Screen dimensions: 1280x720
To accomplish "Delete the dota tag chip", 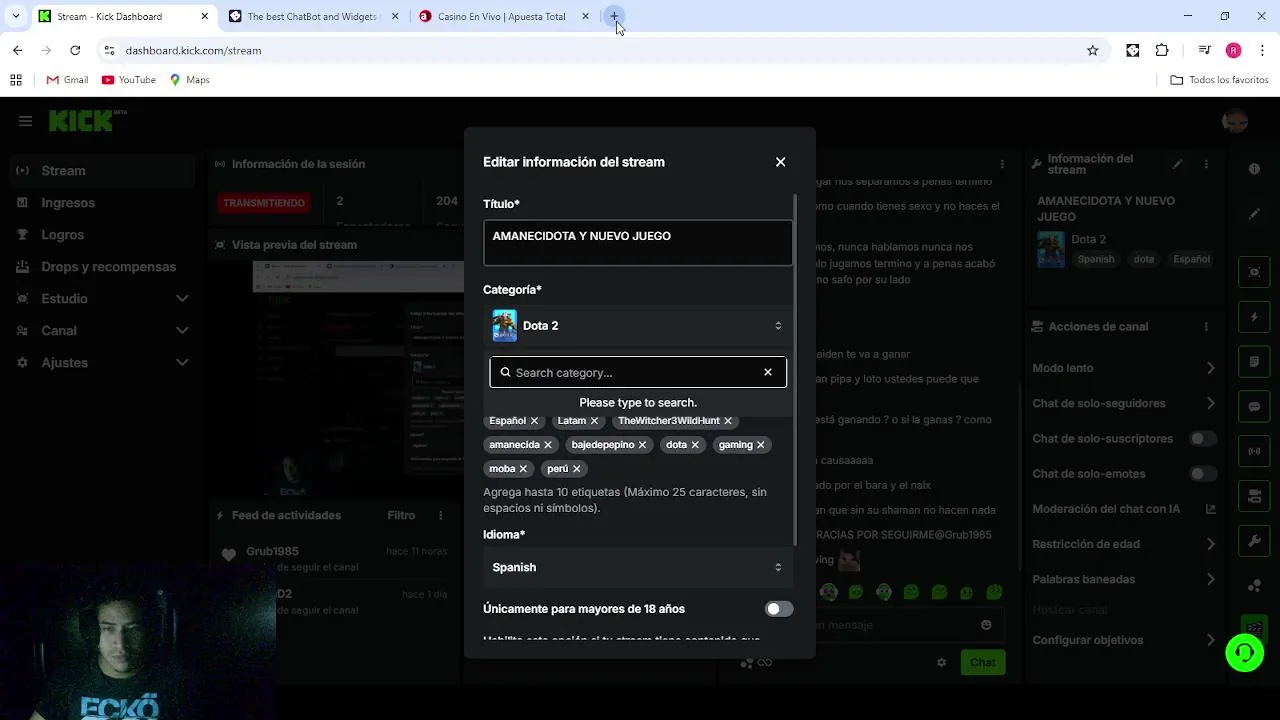I will (695, 445).
